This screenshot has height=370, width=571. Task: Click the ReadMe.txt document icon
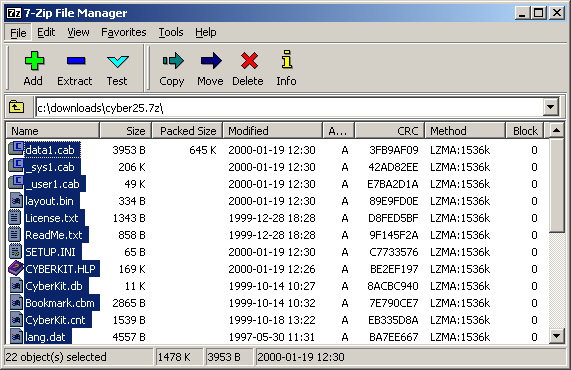14,235
